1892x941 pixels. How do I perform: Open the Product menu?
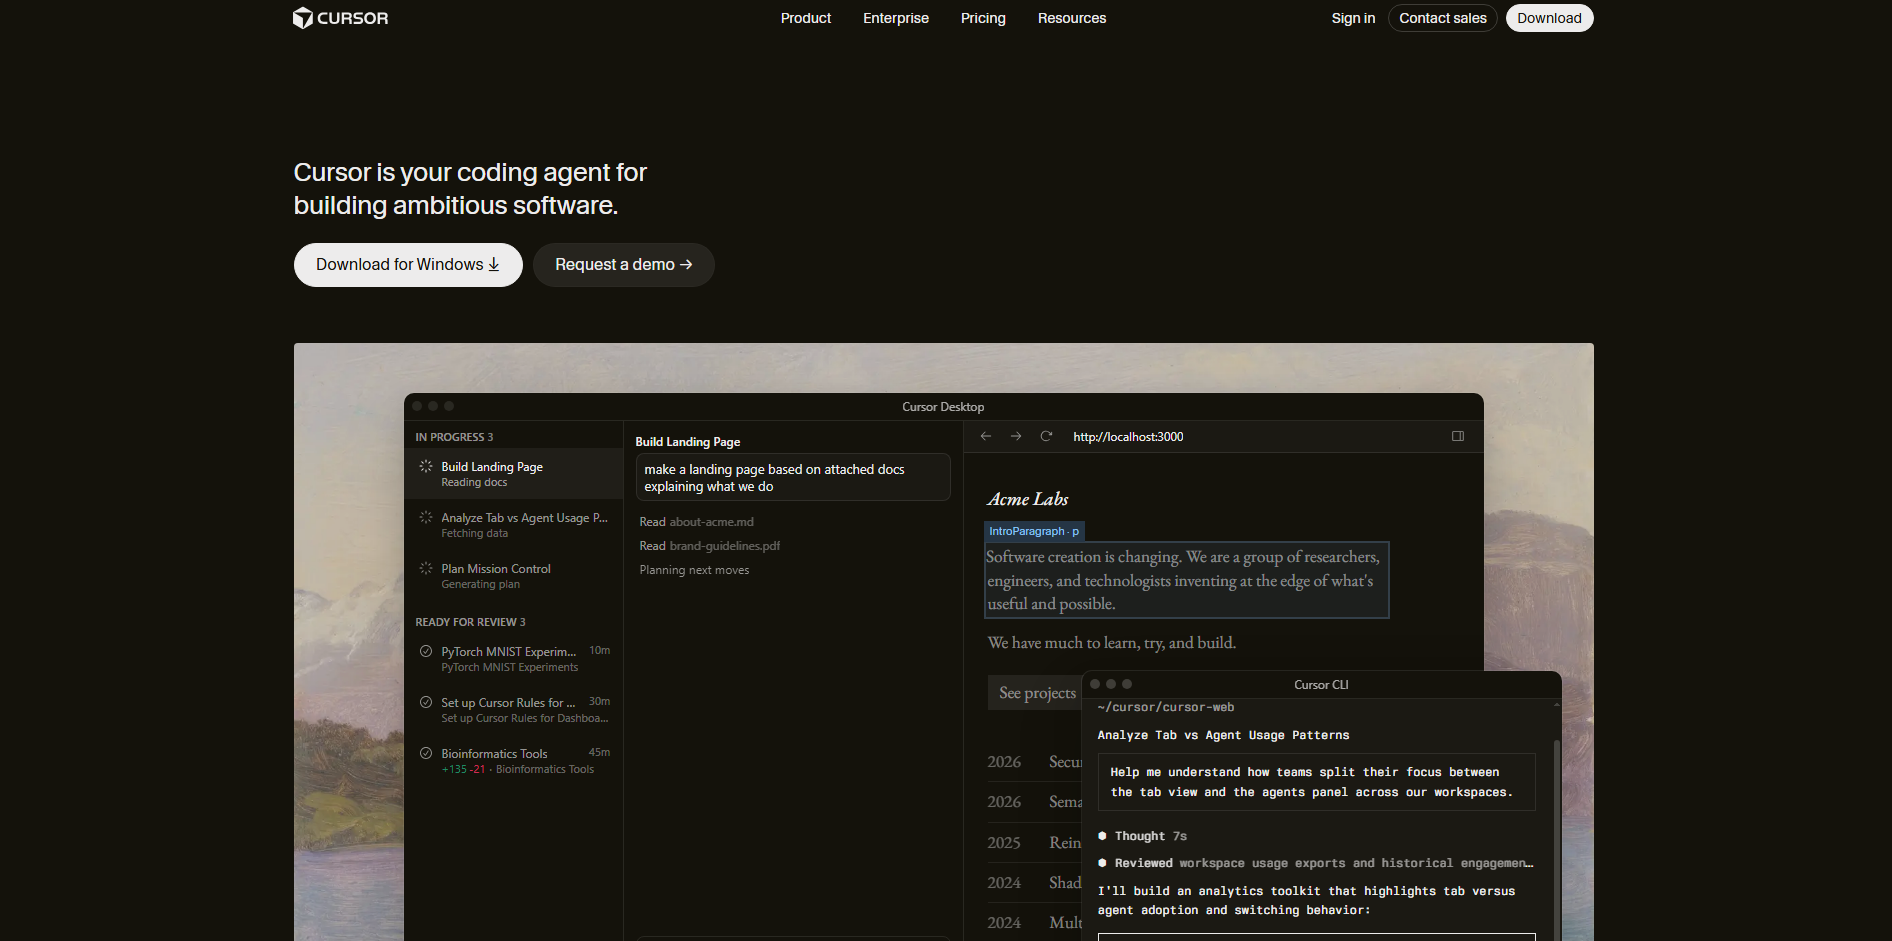(806, 18)
